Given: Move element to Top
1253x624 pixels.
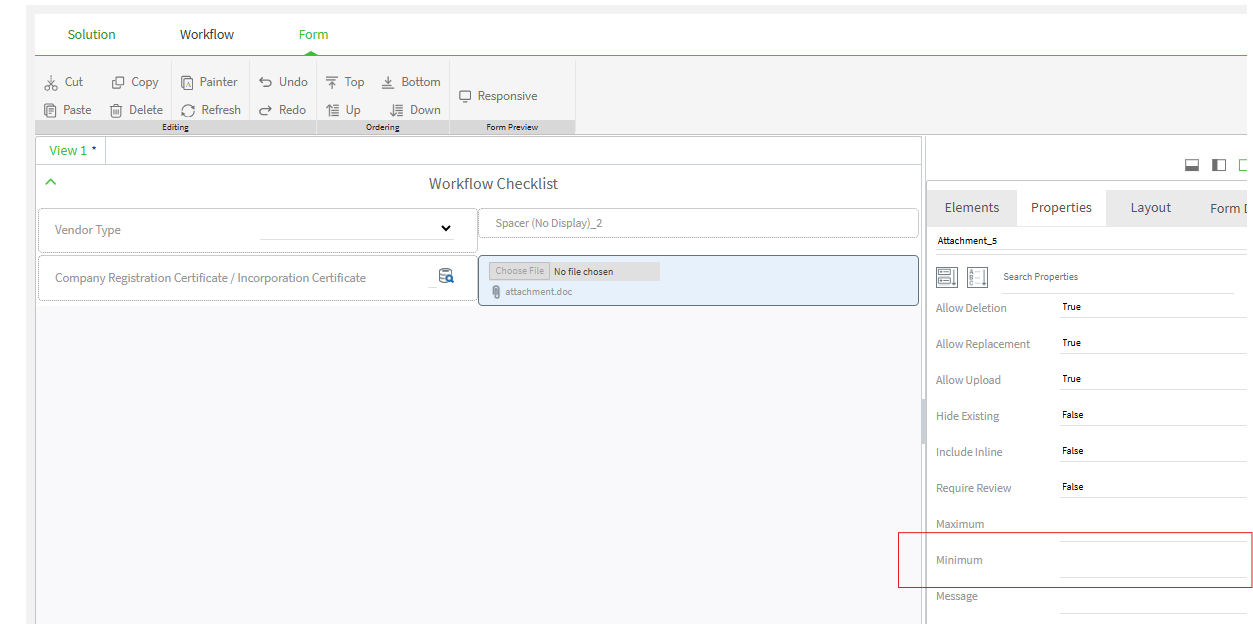Looking at the screenshot, I should pos(345,82).
